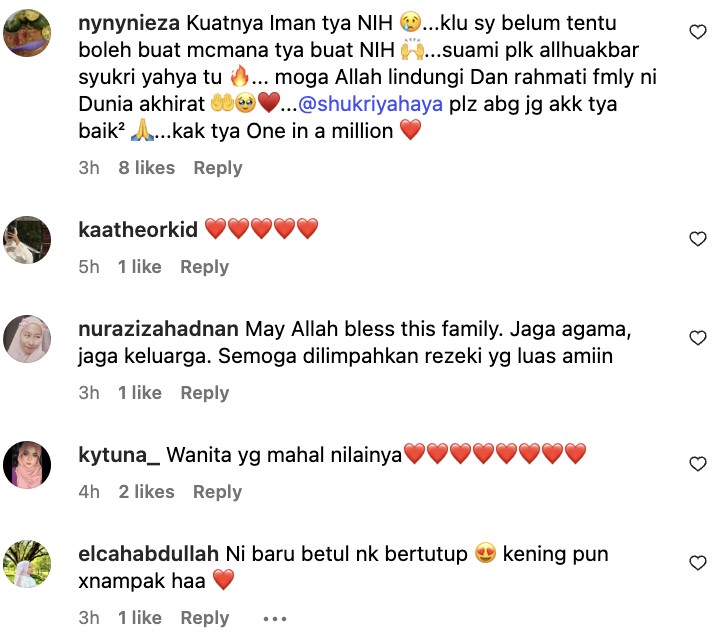The image size is (722, 636).
Task: Tap heart icon on kytuna_ comment
Action: click(698, 464)
